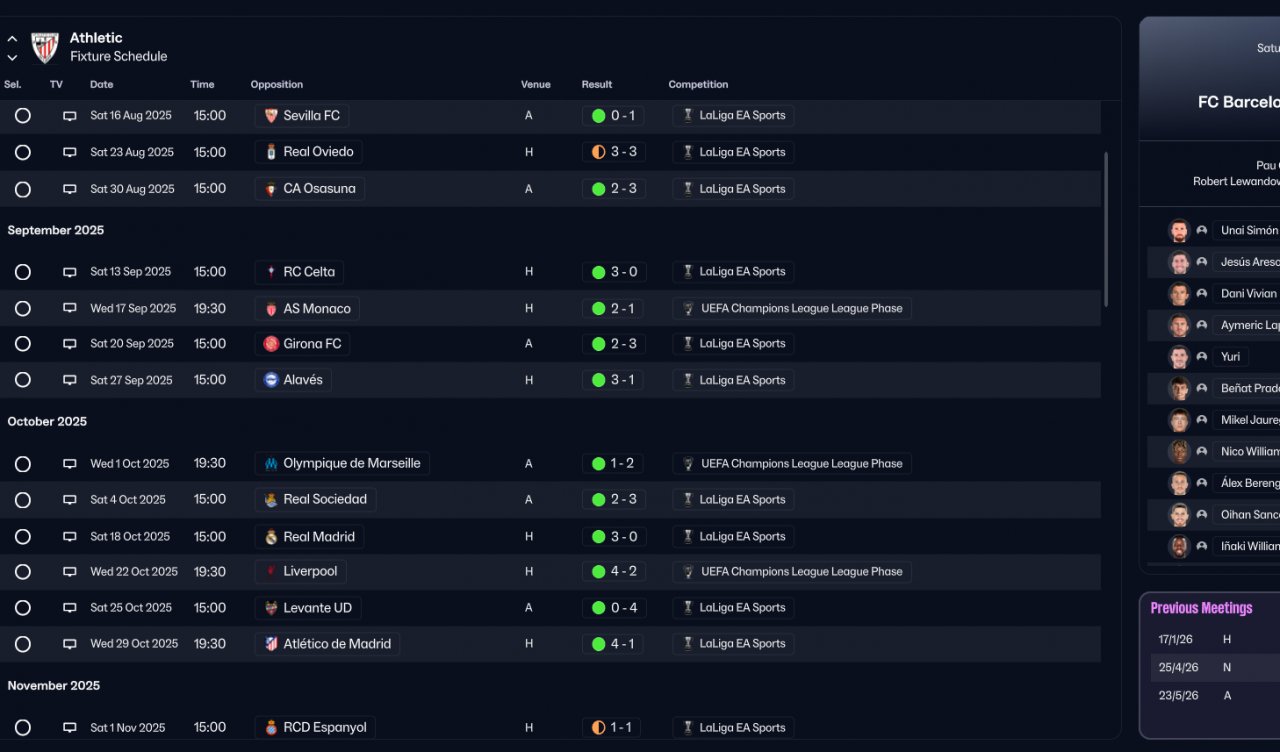Click the TV icon in the Real Madrid row
The width and height of the screenshot is (1280, 752).
point(70,537)
